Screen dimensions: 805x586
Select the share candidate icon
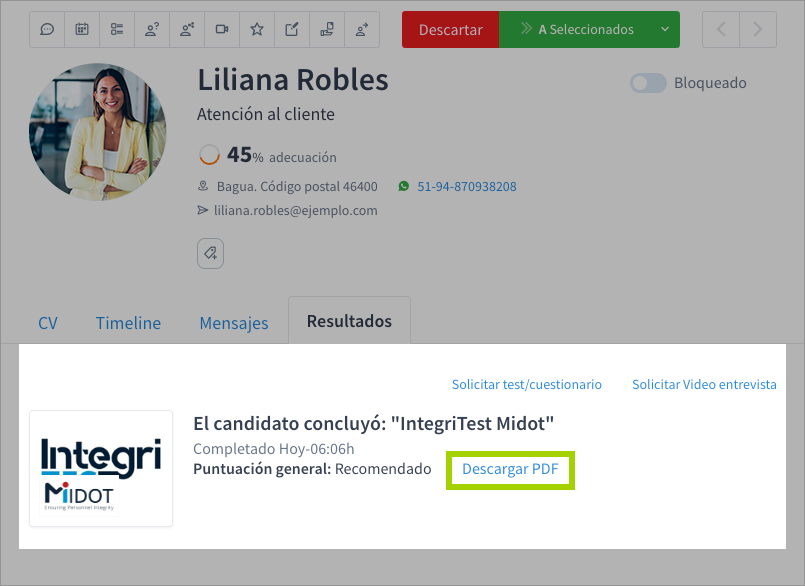pos(187,30)
